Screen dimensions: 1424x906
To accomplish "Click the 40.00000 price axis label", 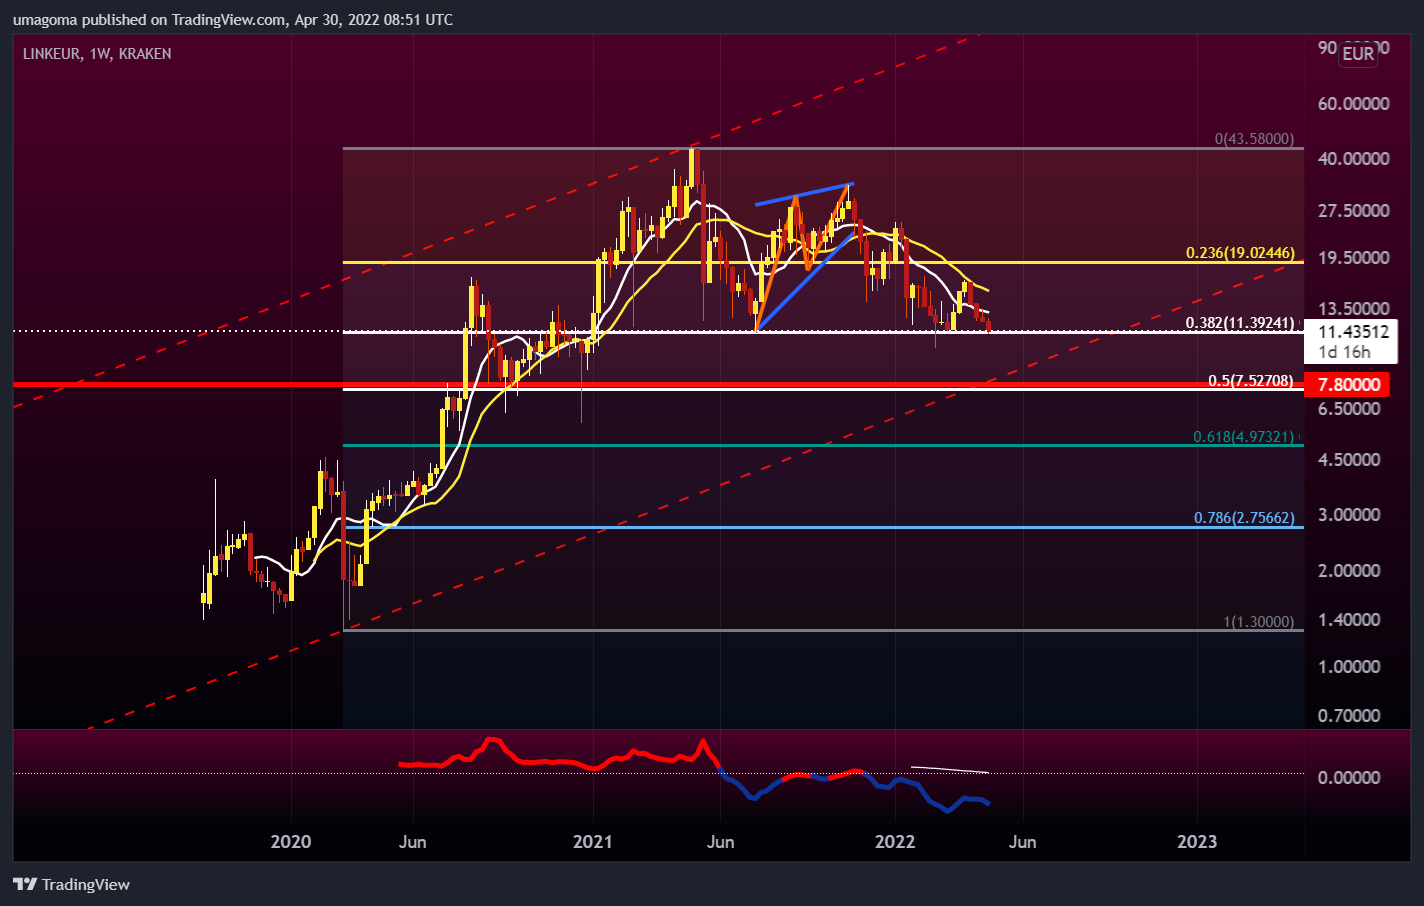I will point(1354,159).
